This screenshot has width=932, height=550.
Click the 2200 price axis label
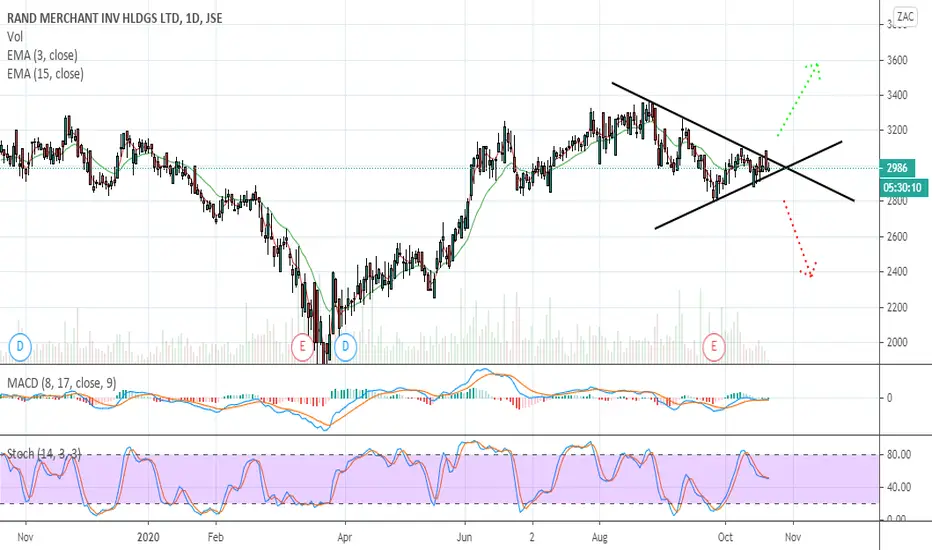click(x=897, y=307)
